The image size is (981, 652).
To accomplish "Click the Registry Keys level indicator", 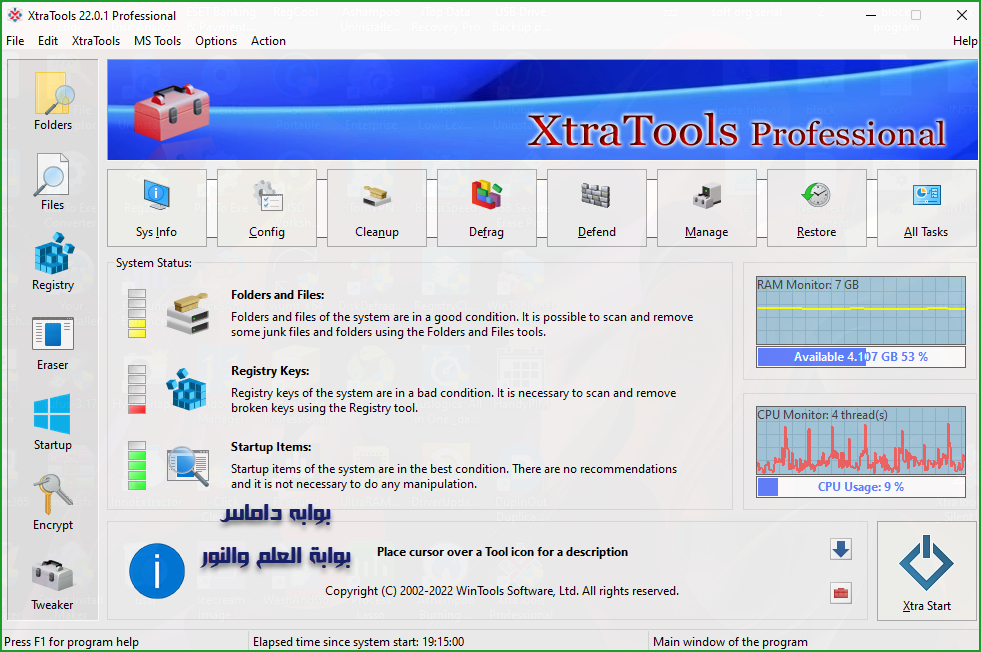I will point(137,389).
